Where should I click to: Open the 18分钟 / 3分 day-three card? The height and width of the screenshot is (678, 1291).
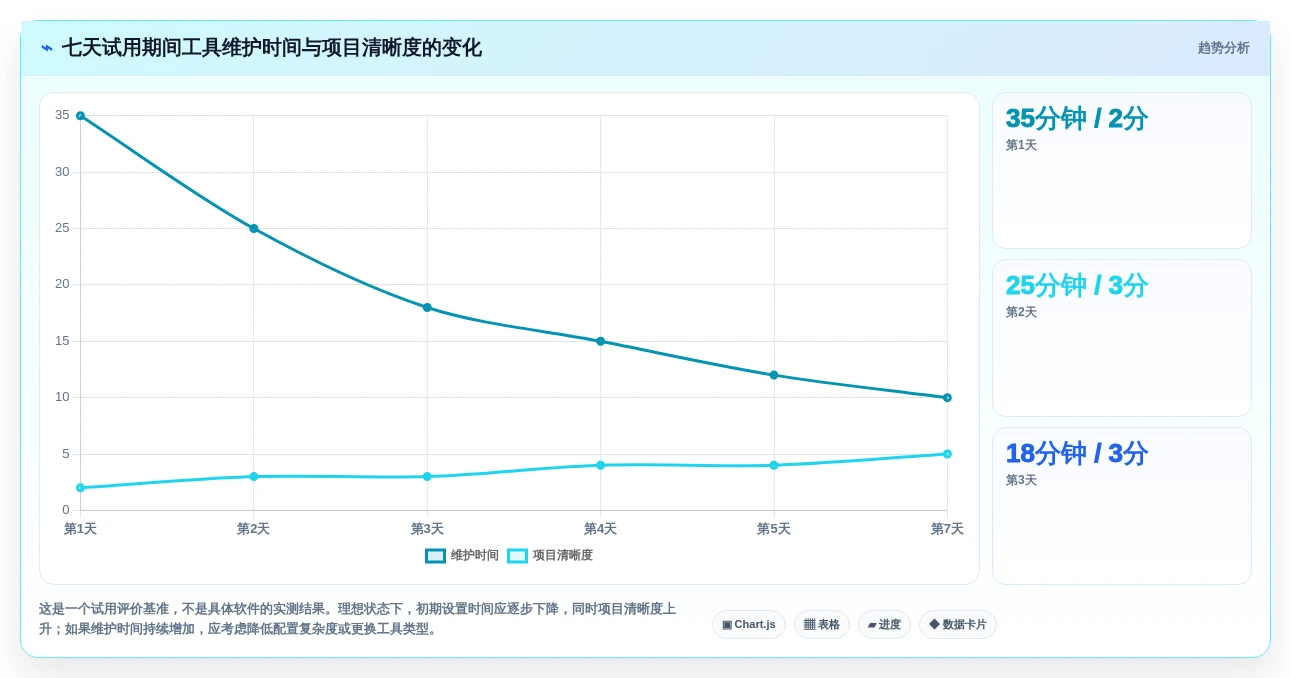[1121, 506]
